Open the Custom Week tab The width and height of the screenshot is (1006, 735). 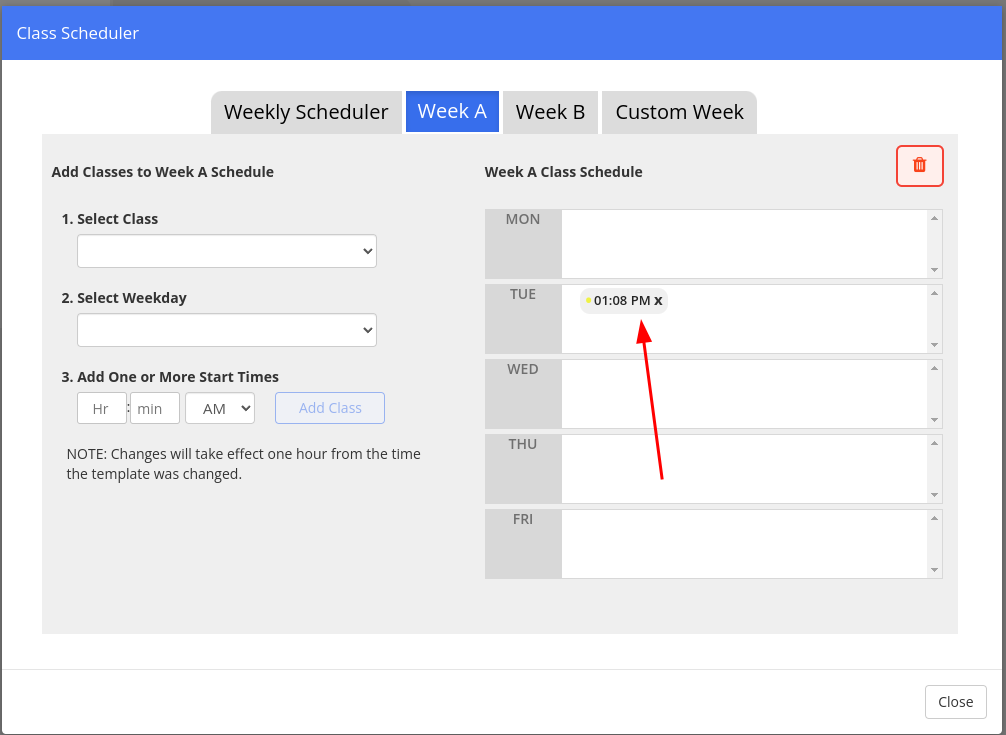click(679, 112)
